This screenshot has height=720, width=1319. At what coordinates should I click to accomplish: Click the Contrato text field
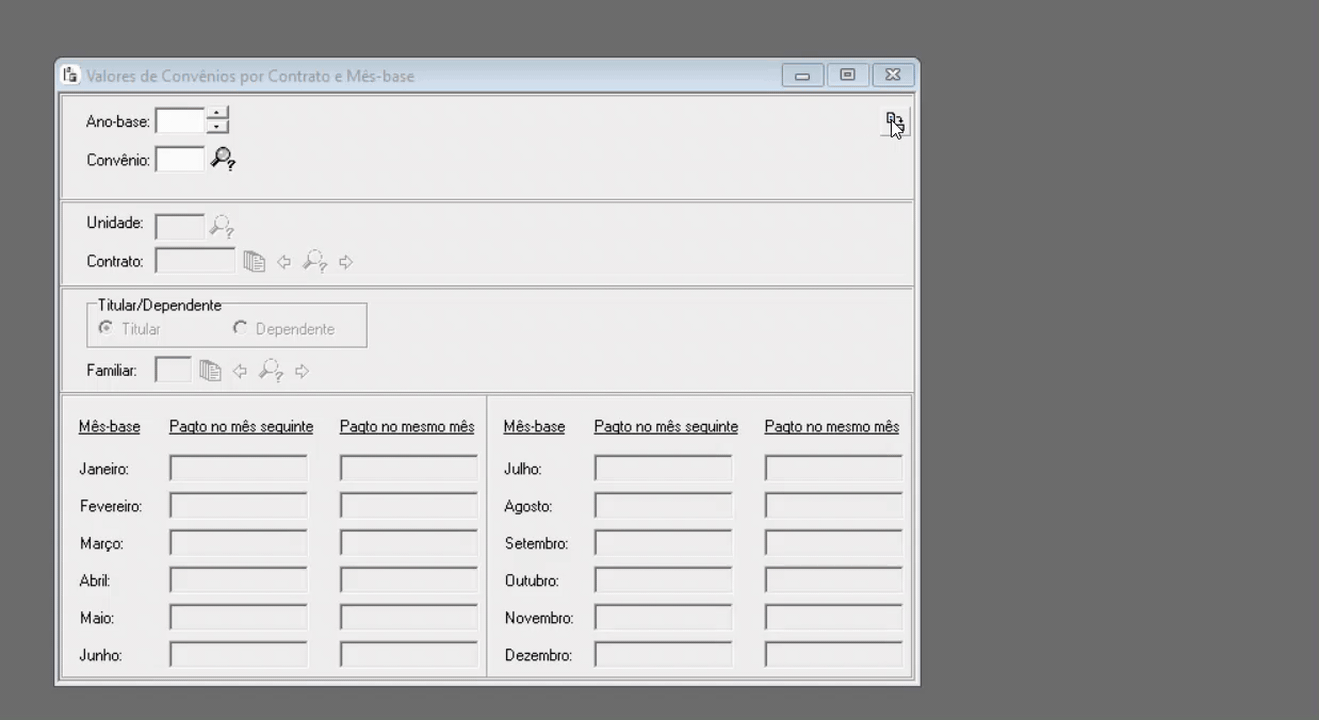(193, 259)
